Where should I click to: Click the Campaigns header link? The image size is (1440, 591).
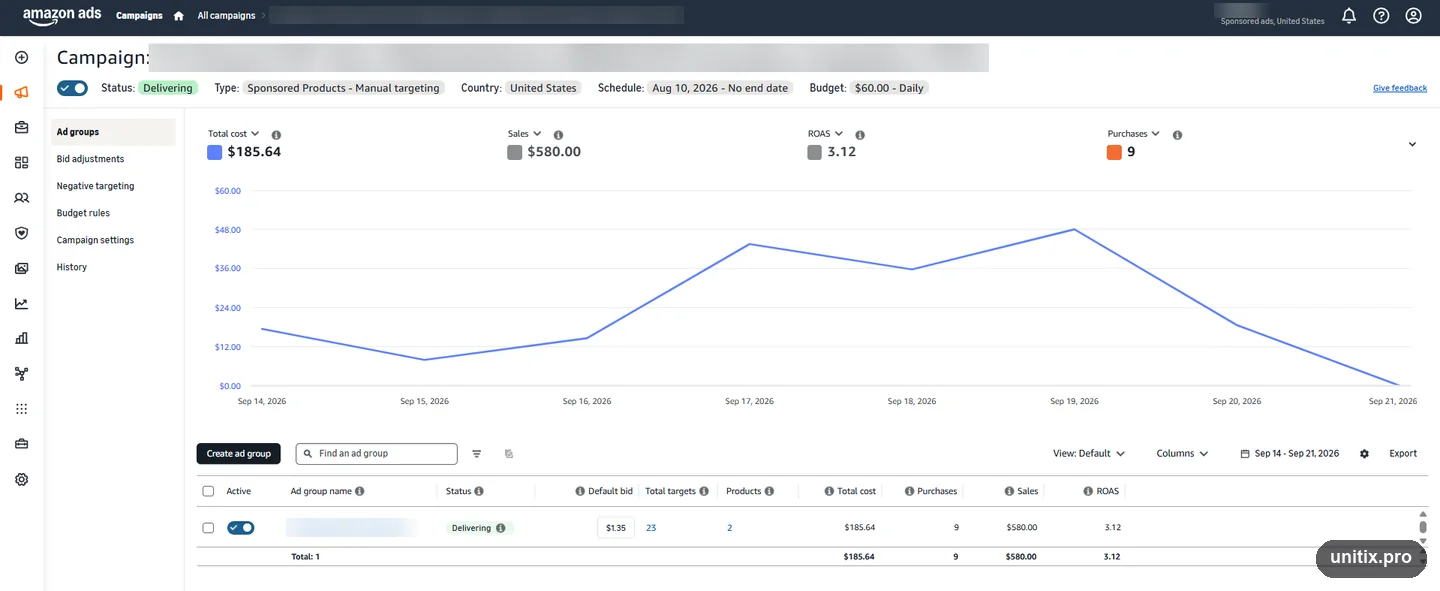tap(139, 16)
